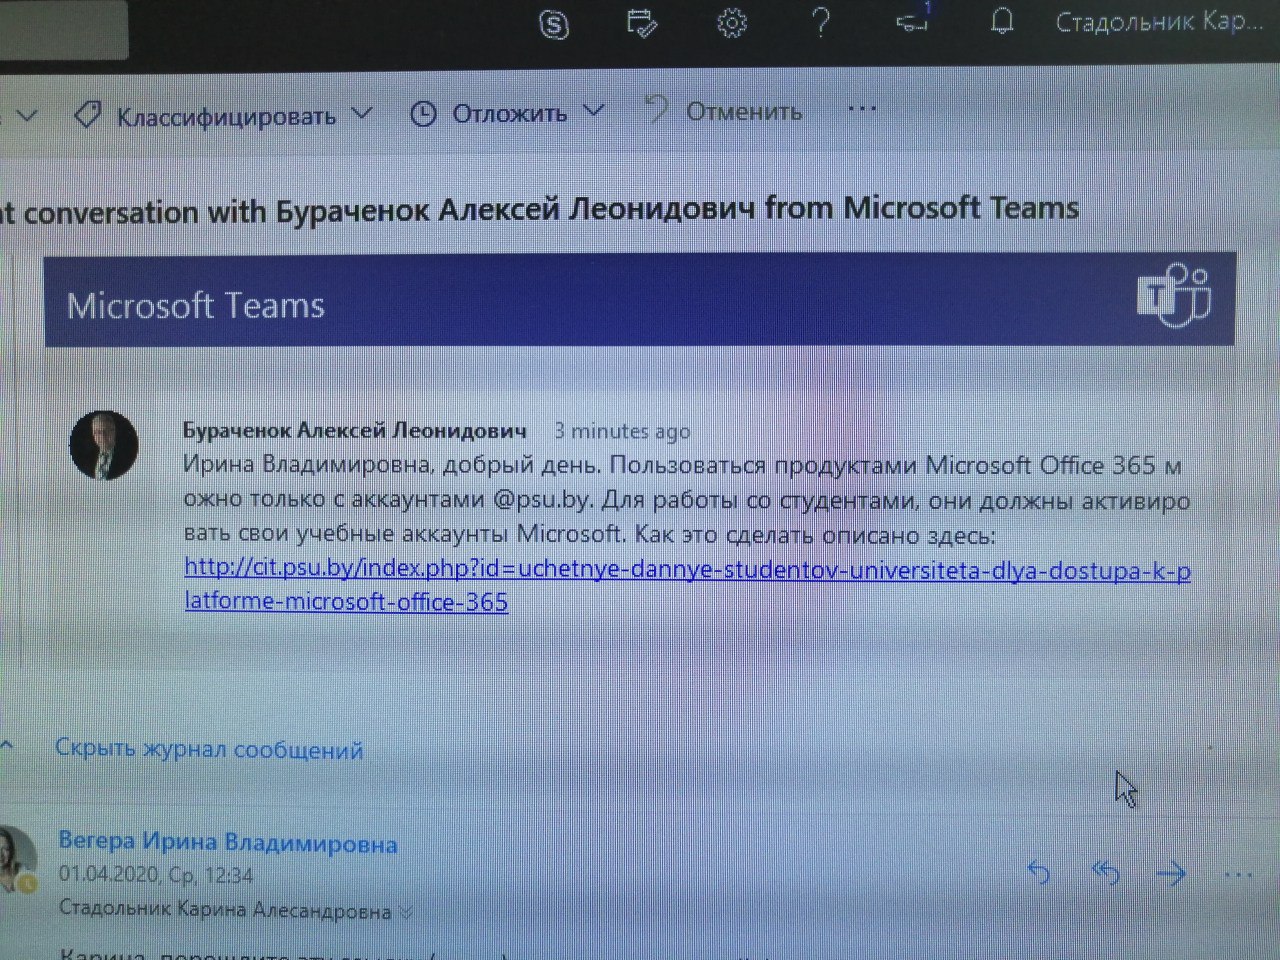Open the notifications bell
Screen dimensions: 1280x960
1002,22
